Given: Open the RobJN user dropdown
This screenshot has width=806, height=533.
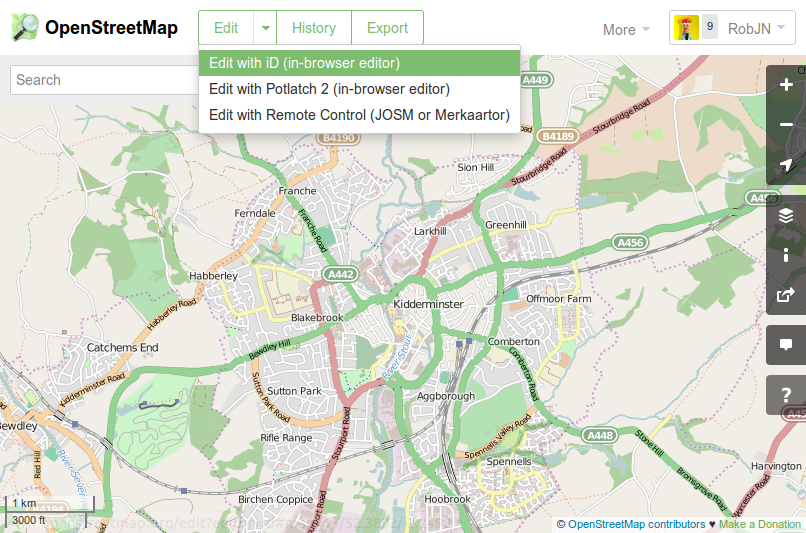Looking at the screenshot, I should pyautogui.click(x=757, y=29).
